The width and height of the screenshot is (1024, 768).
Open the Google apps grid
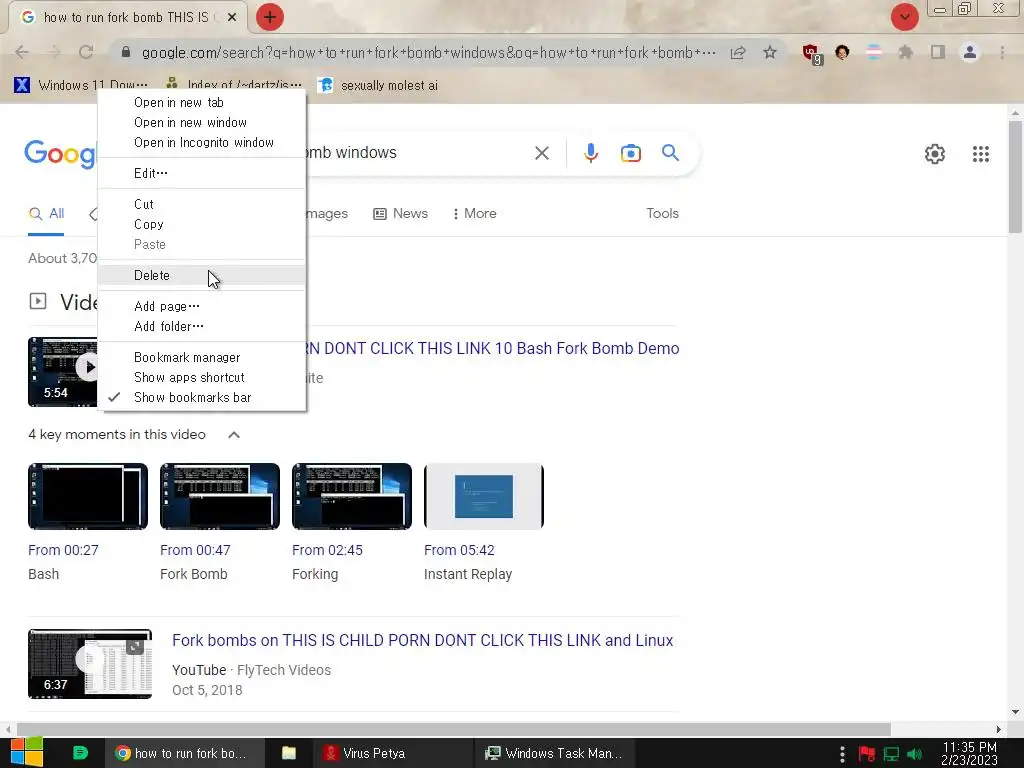pos(980,154)
